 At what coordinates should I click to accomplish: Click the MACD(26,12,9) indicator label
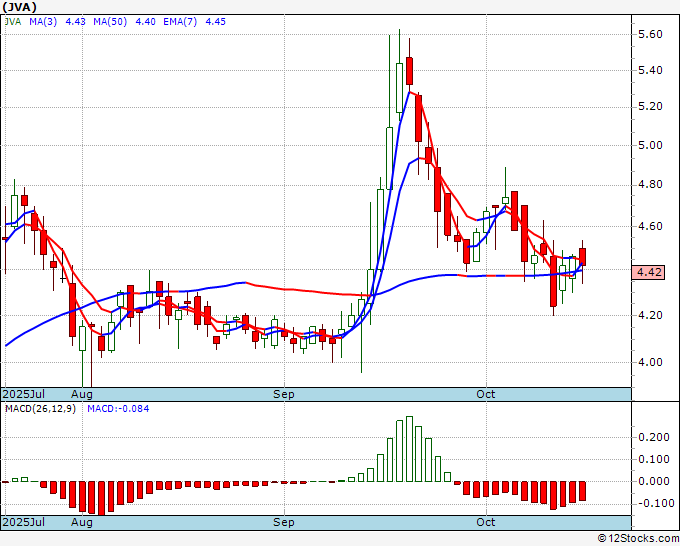tap(40, 409)
